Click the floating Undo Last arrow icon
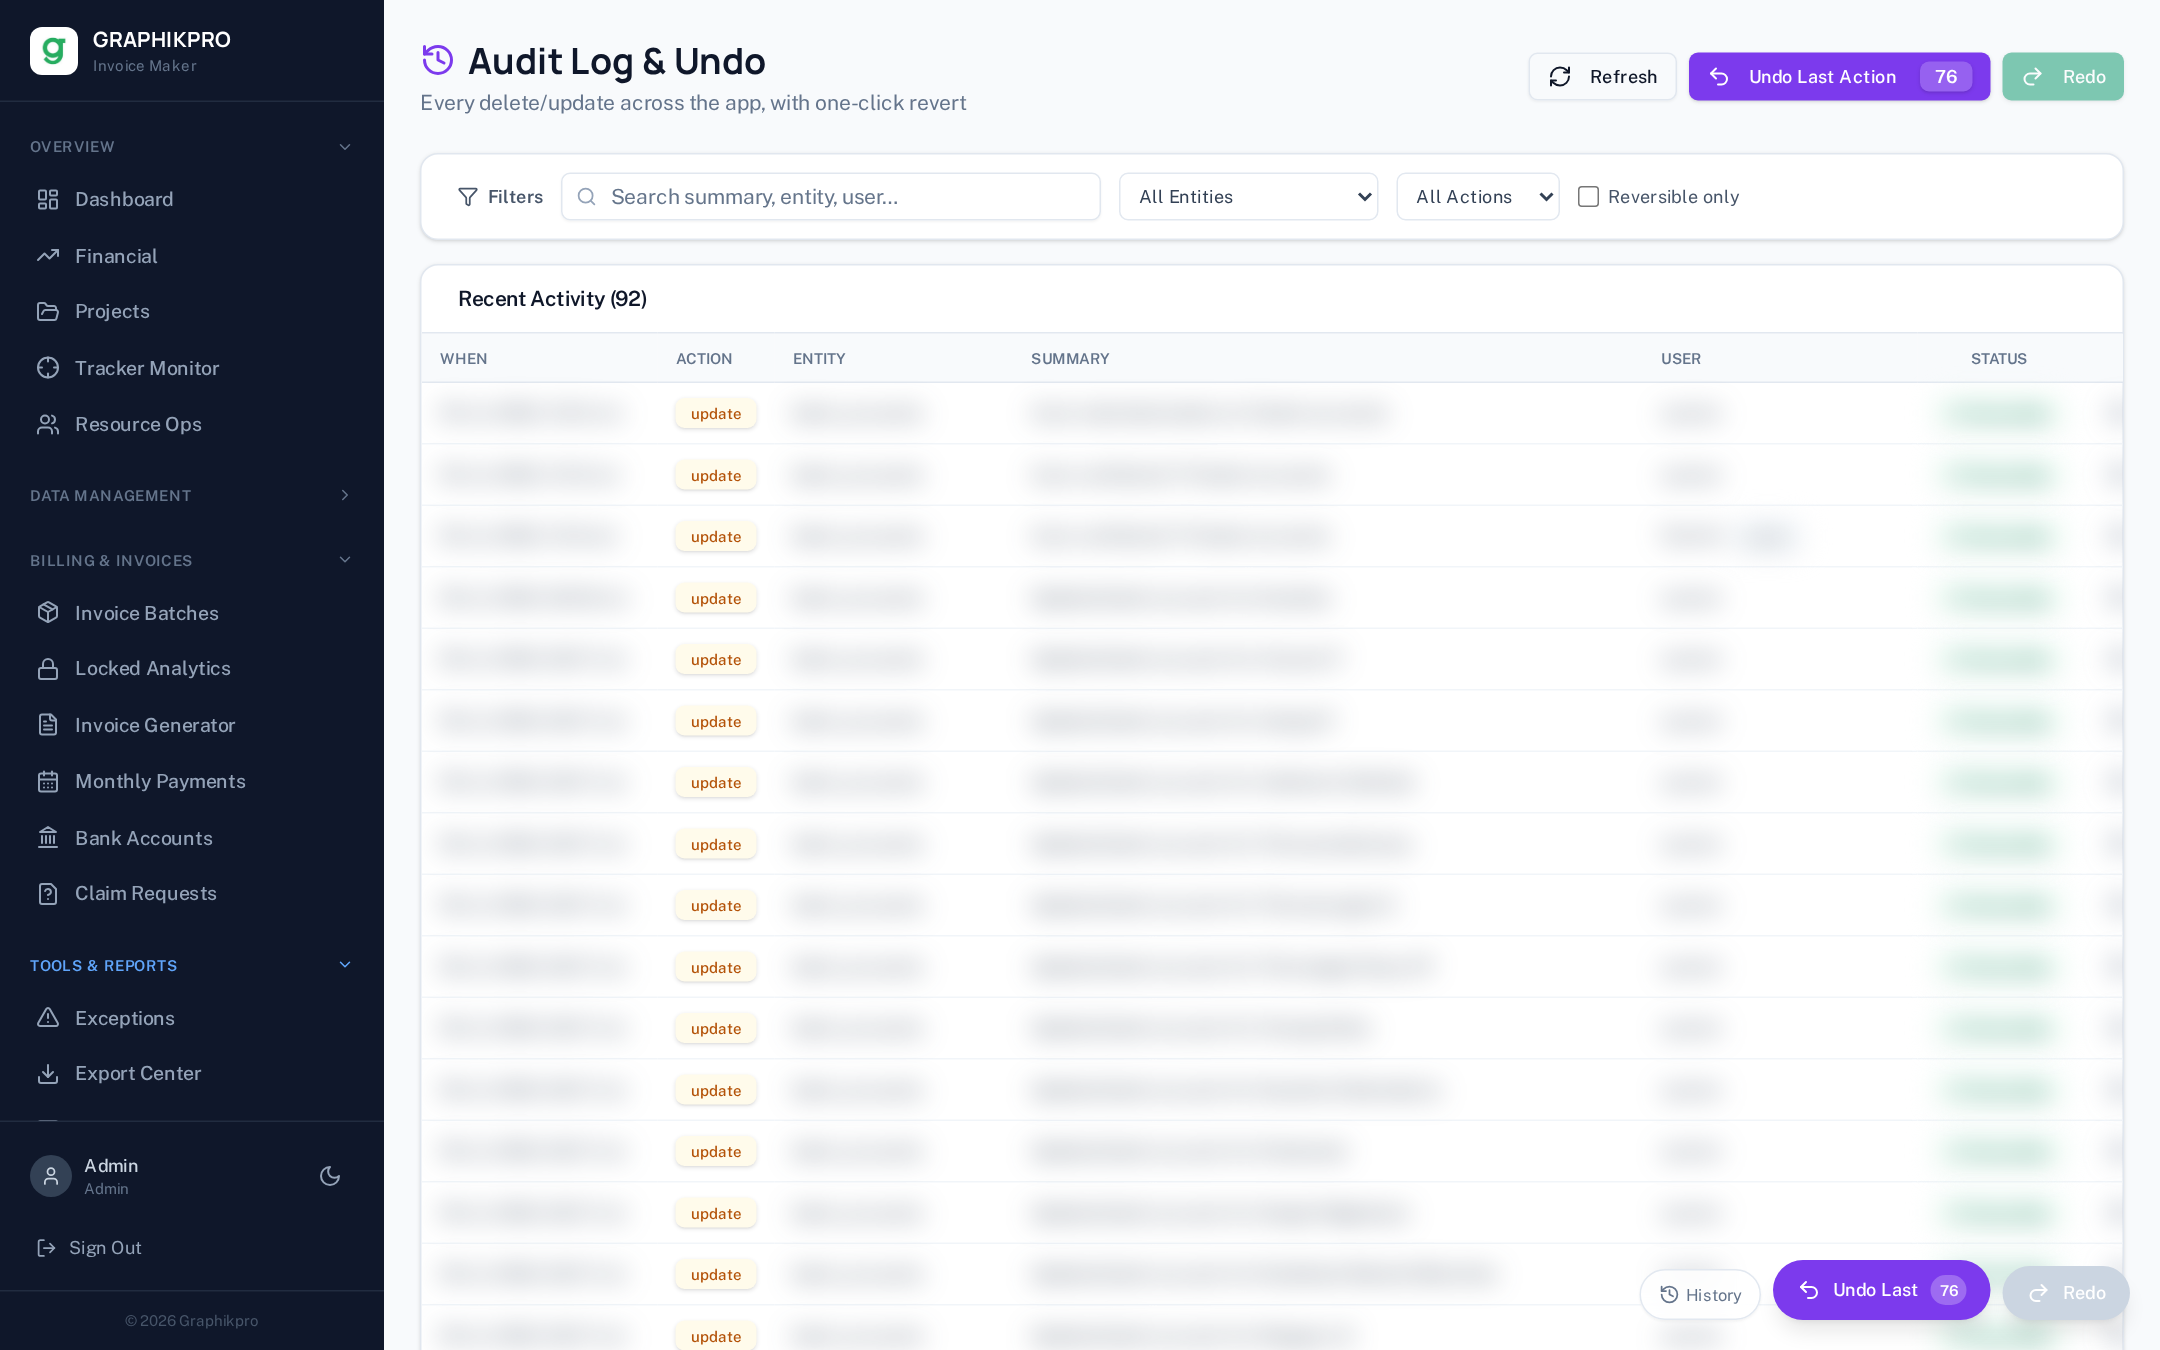The image size is (2160, 1350). [1809, 1290]
